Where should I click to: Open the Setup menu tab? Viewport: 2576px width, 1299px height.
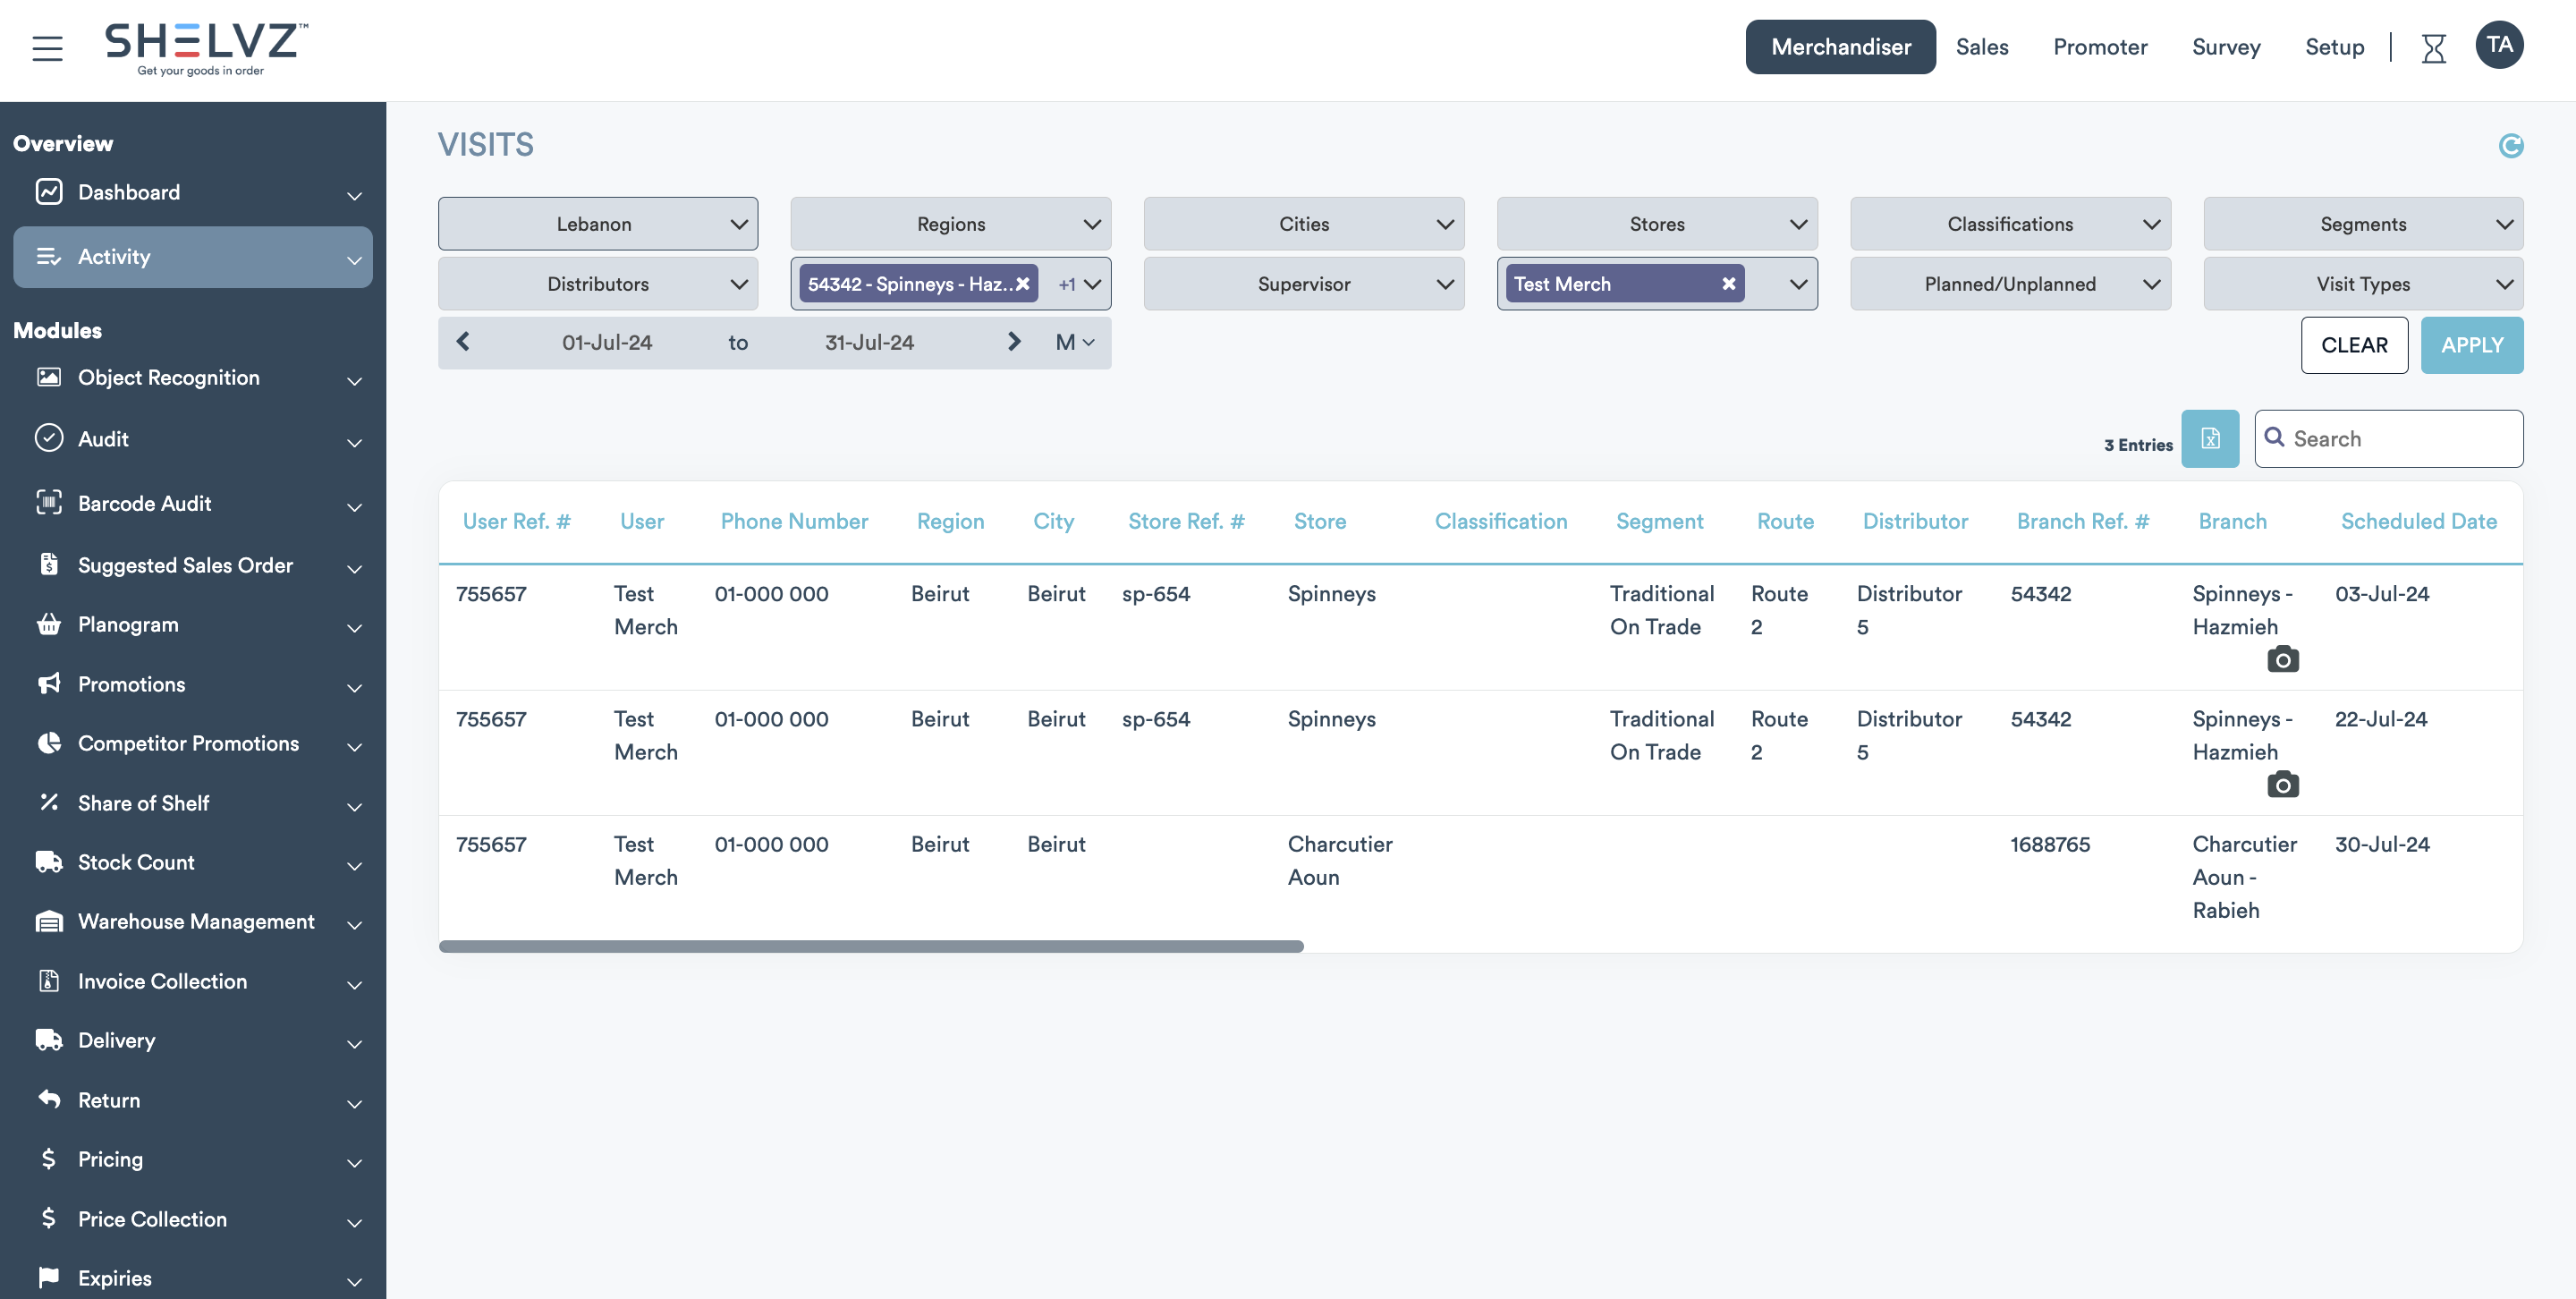[2334, 47]
